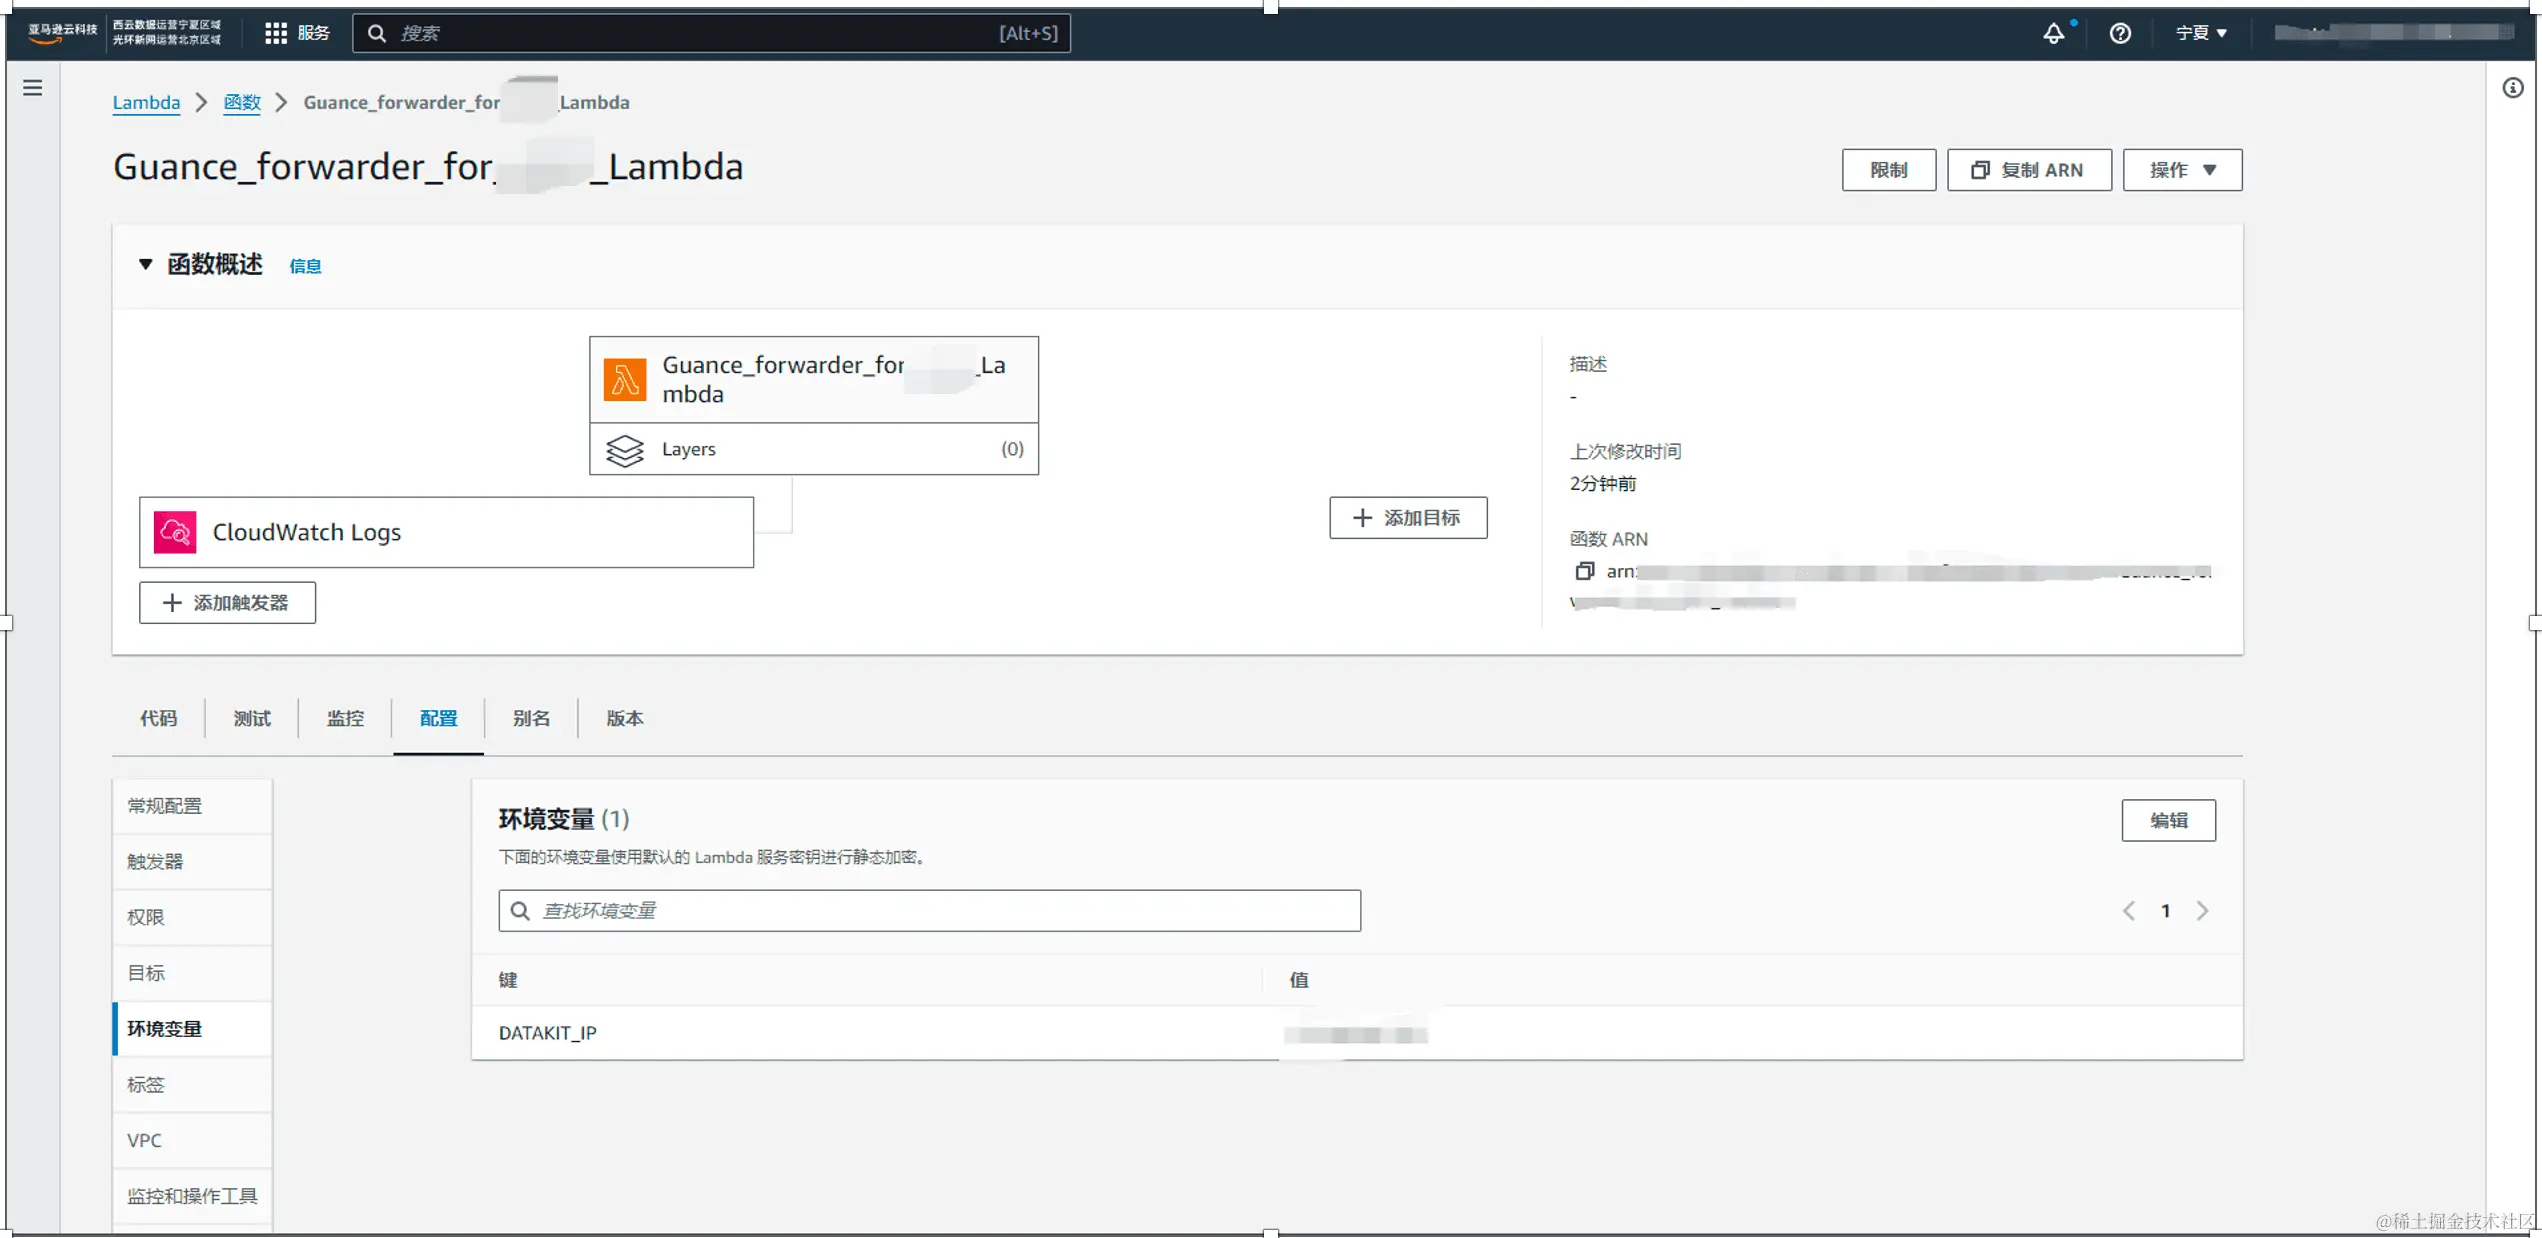Screen dimensions: 2542x1238
Task: Click the 添加触发器 button
Action: (227, 603)
